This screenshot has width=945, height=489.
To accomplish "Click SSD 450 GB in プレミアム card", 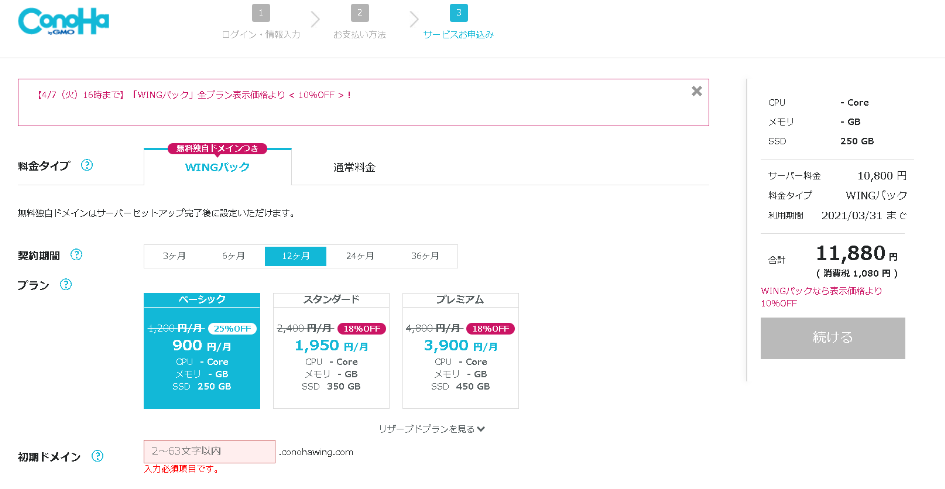I will click(460, 386).
